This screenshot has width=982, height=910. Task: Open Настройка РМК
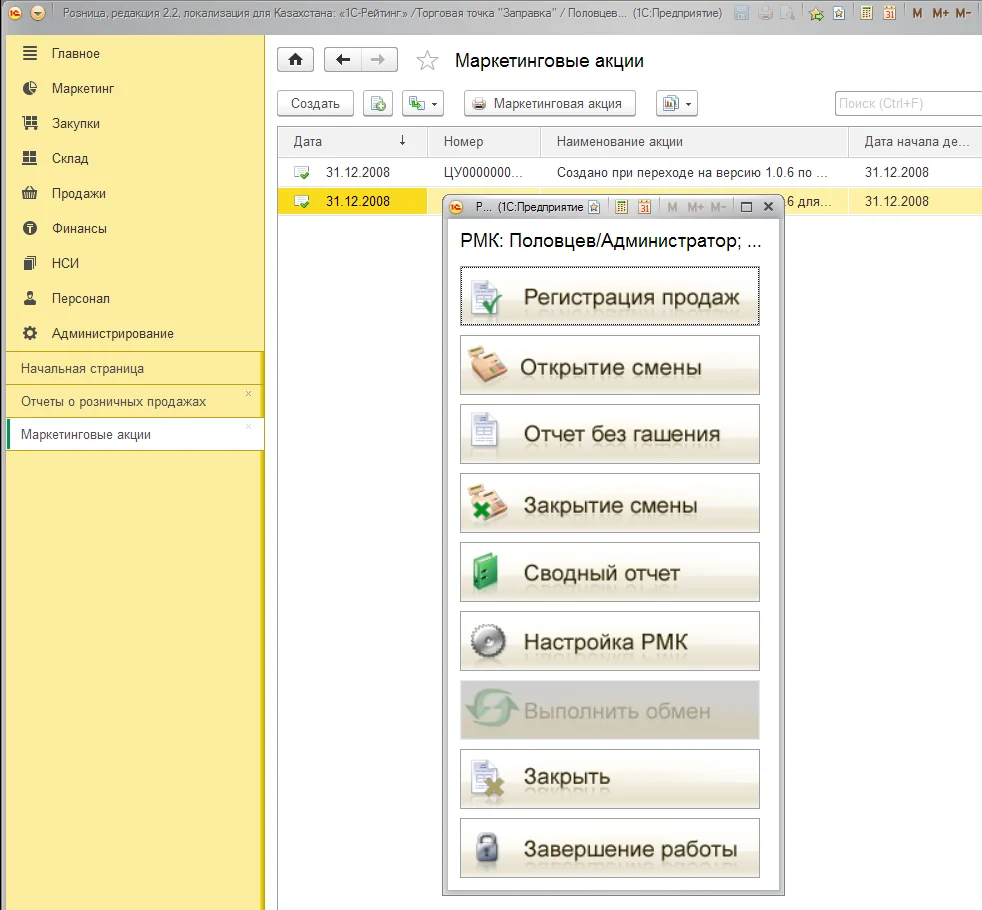[609, 641]
